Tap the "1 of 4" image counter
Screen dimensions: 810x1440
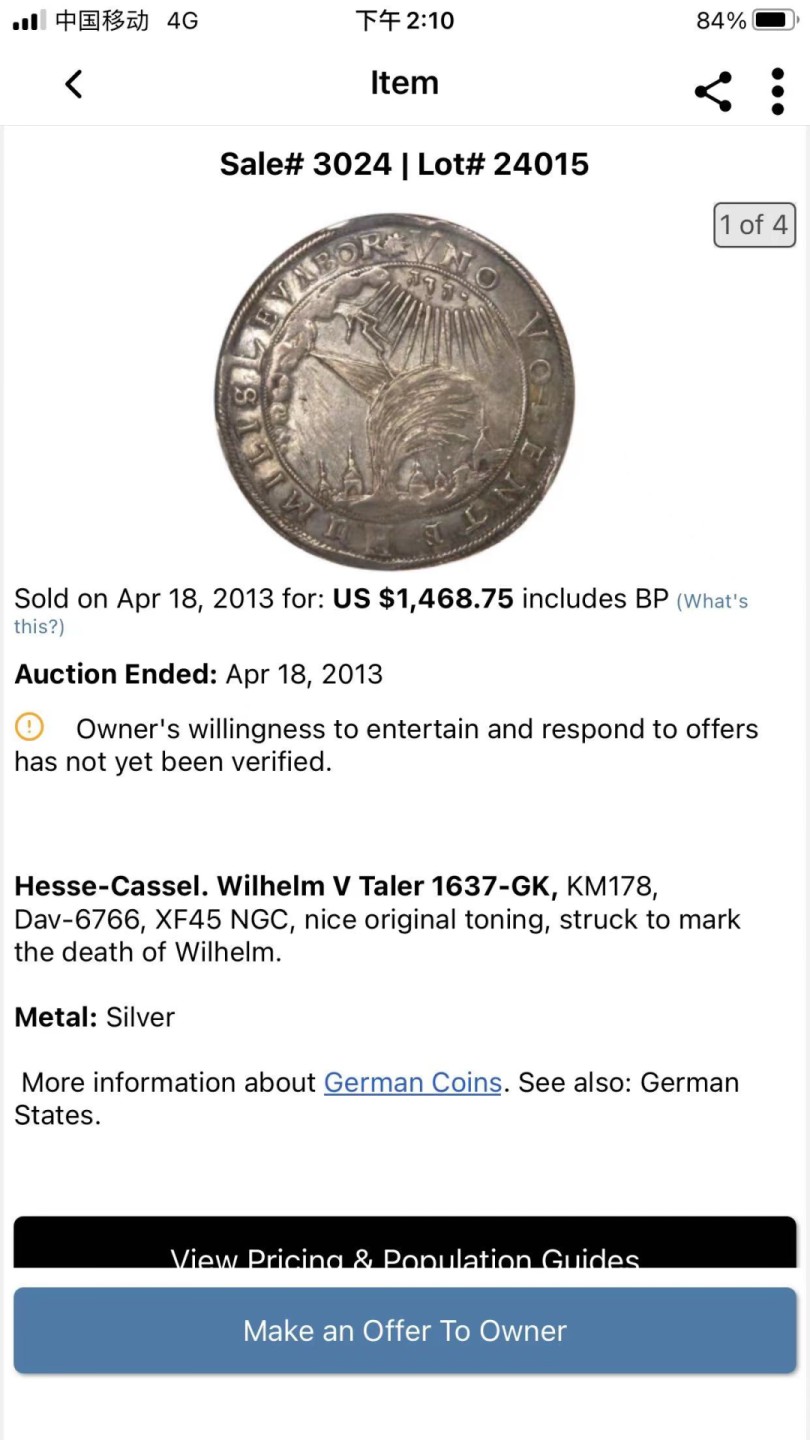click(x=753, y=224)
